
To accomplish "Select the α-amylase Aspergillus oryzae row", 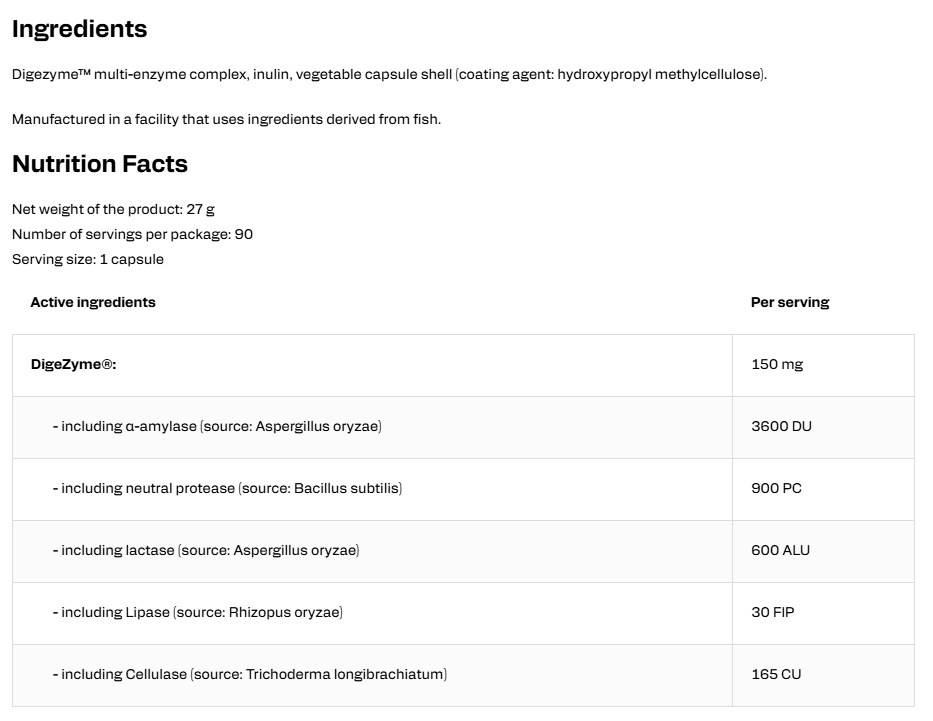I will [463, 427].
